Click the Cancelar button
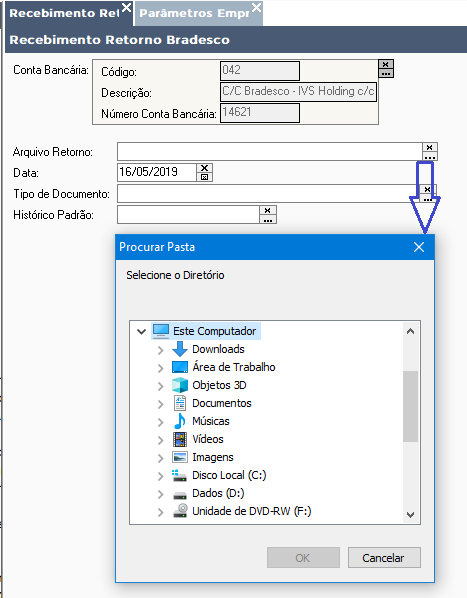 384,558
